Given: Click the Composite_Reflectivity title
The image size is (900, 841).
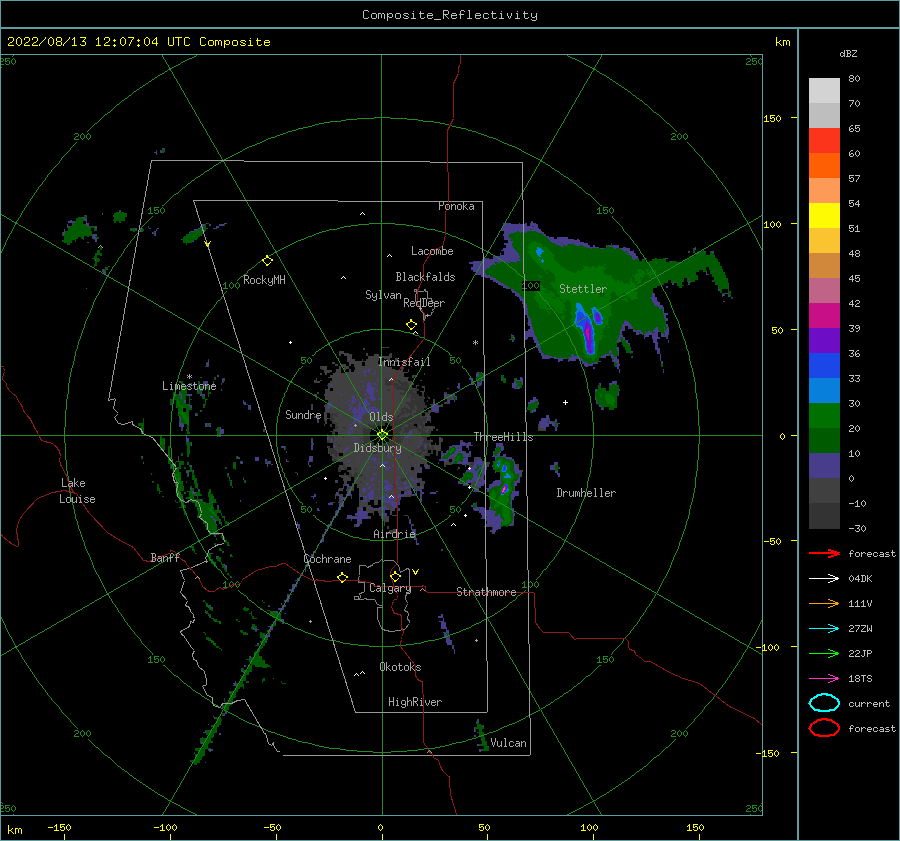Looking at the screenshot, I should pos(450,15).
